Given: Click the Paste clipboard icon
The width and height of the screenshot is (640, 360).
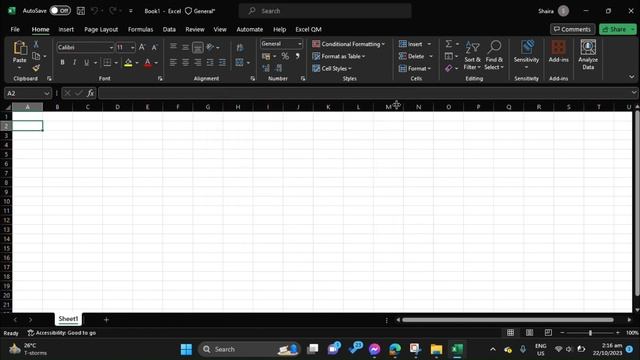Looking at the screenshot, I should (x=19, y=48).
